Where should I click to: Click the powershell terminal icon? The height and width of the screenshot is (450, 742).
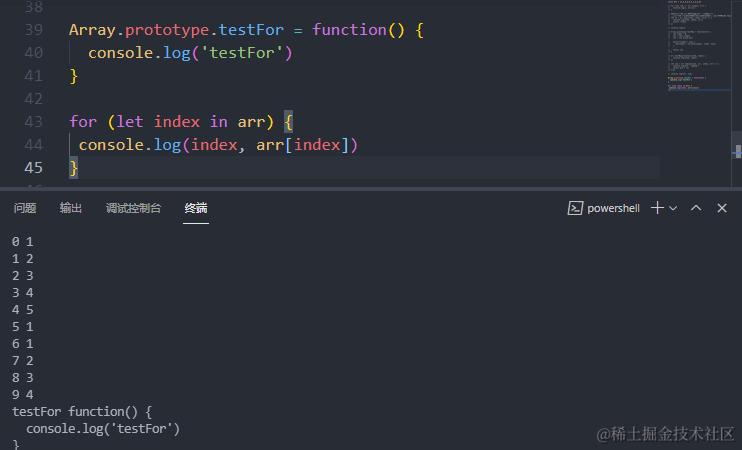(x=575, y=208)
